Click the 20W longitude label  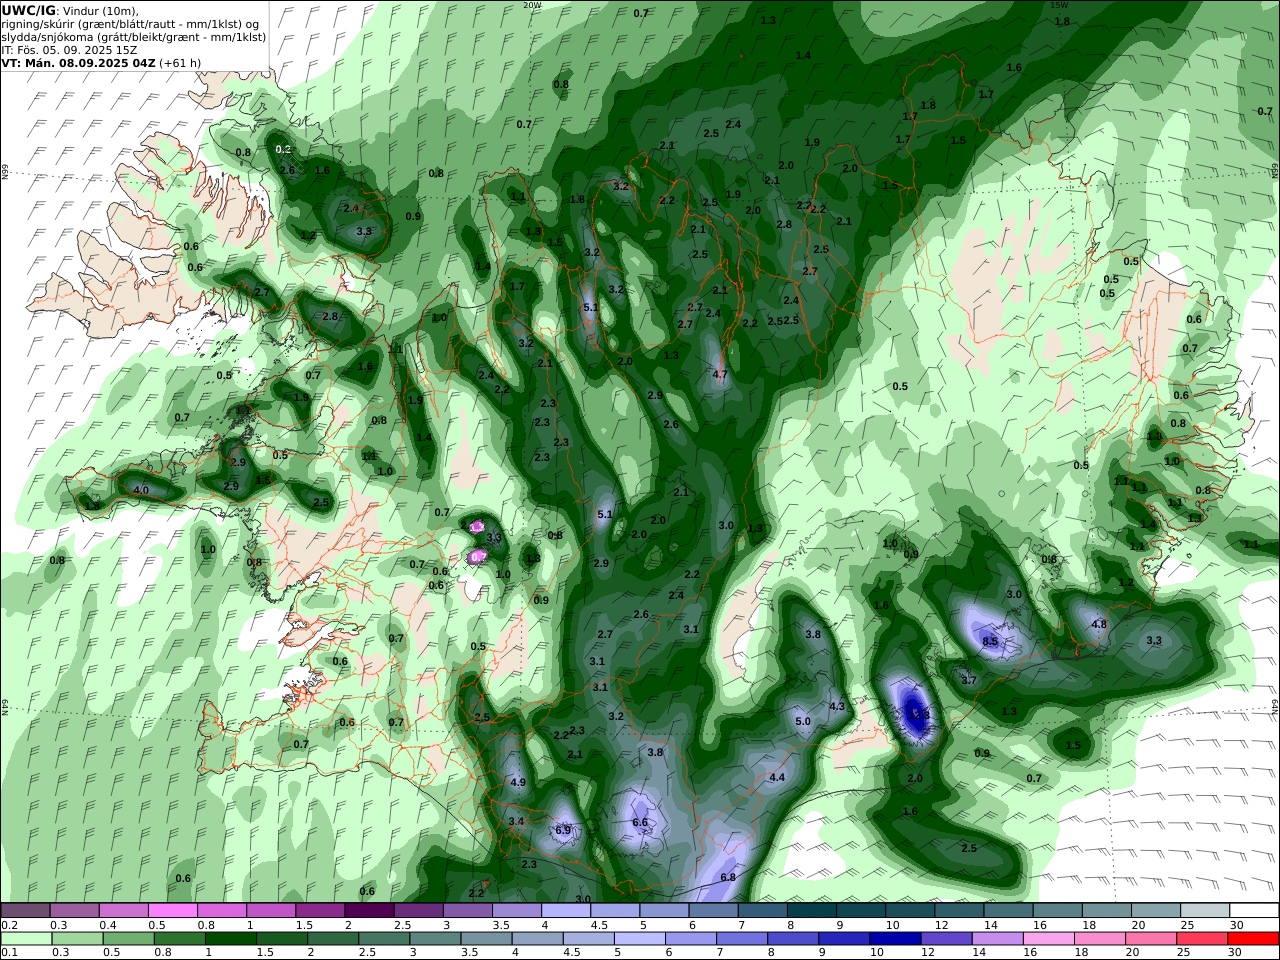point(533,5)
